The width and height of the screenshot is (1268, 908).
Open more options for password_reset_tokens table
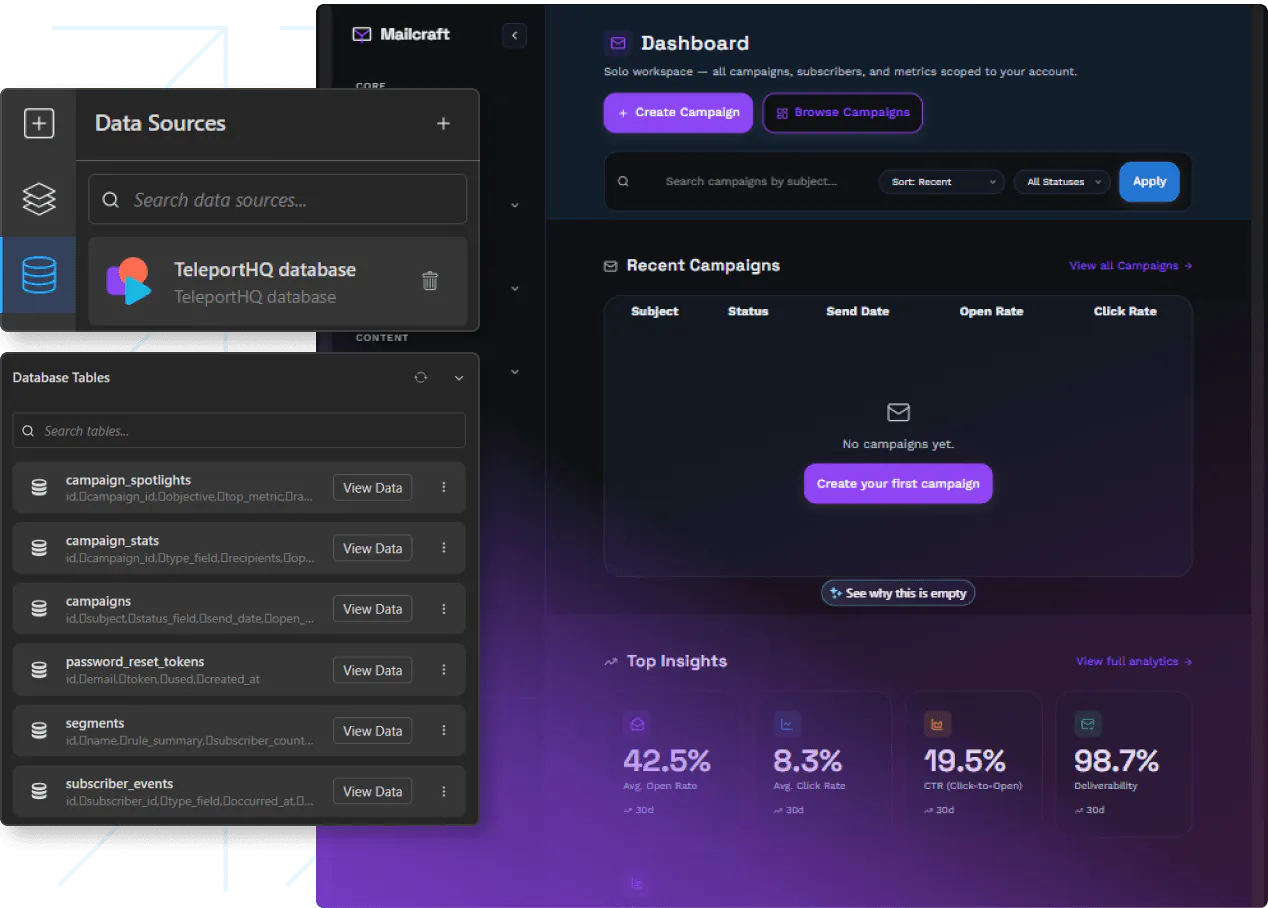click(x=444, y=670)
